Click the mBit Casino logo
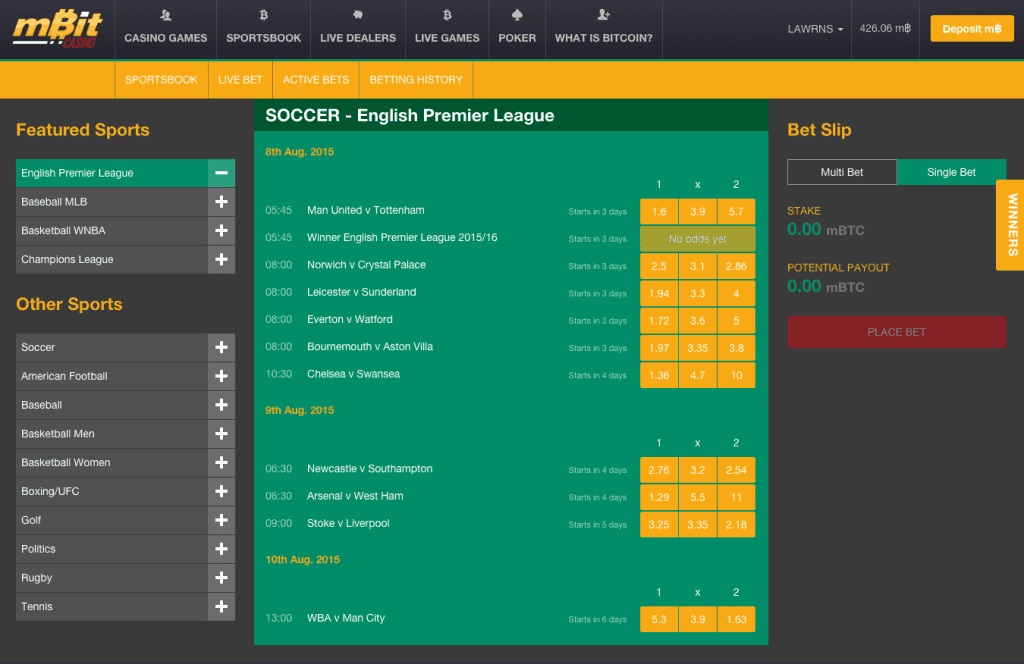The height and width of the screenshot is (664, 1024). [x=57, y=29]
